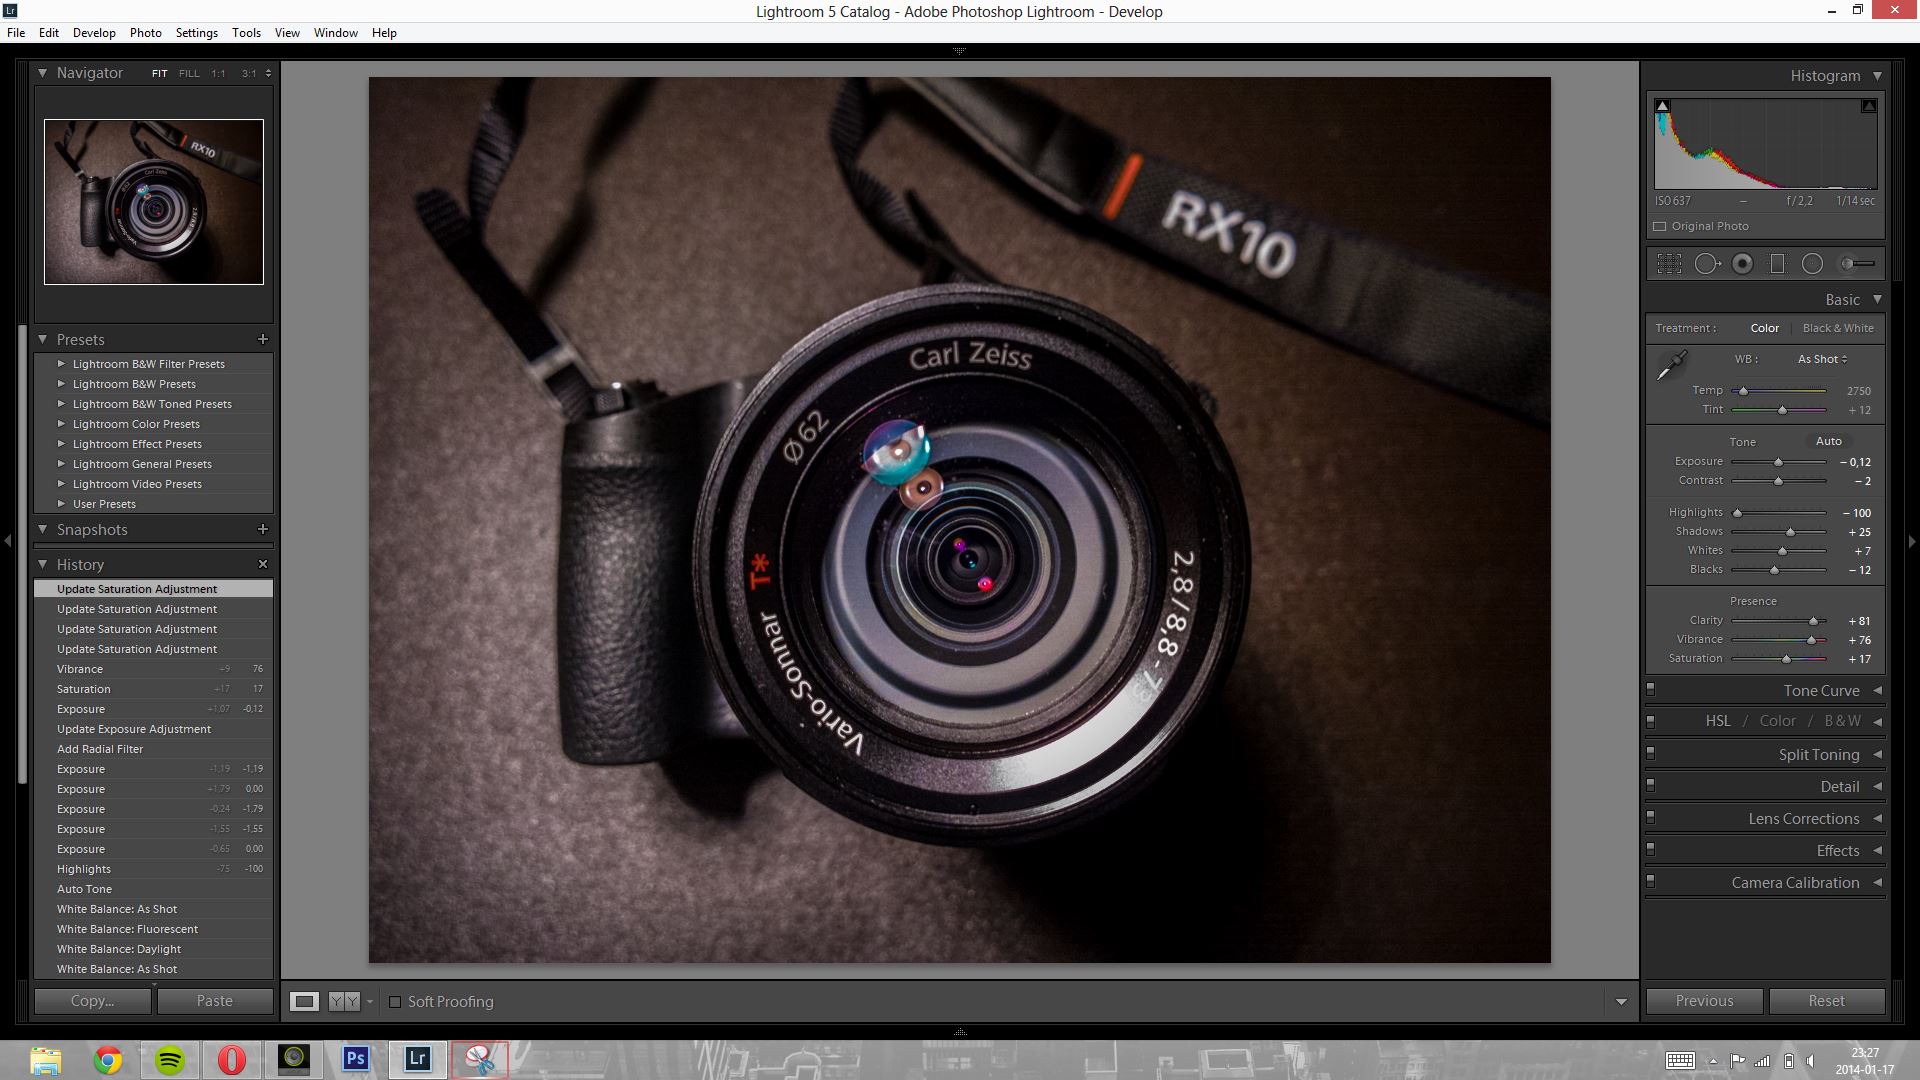The image size is (1920, 1080).
Task: Open Opera browser from the taskbar
Action: [232, 1059]
